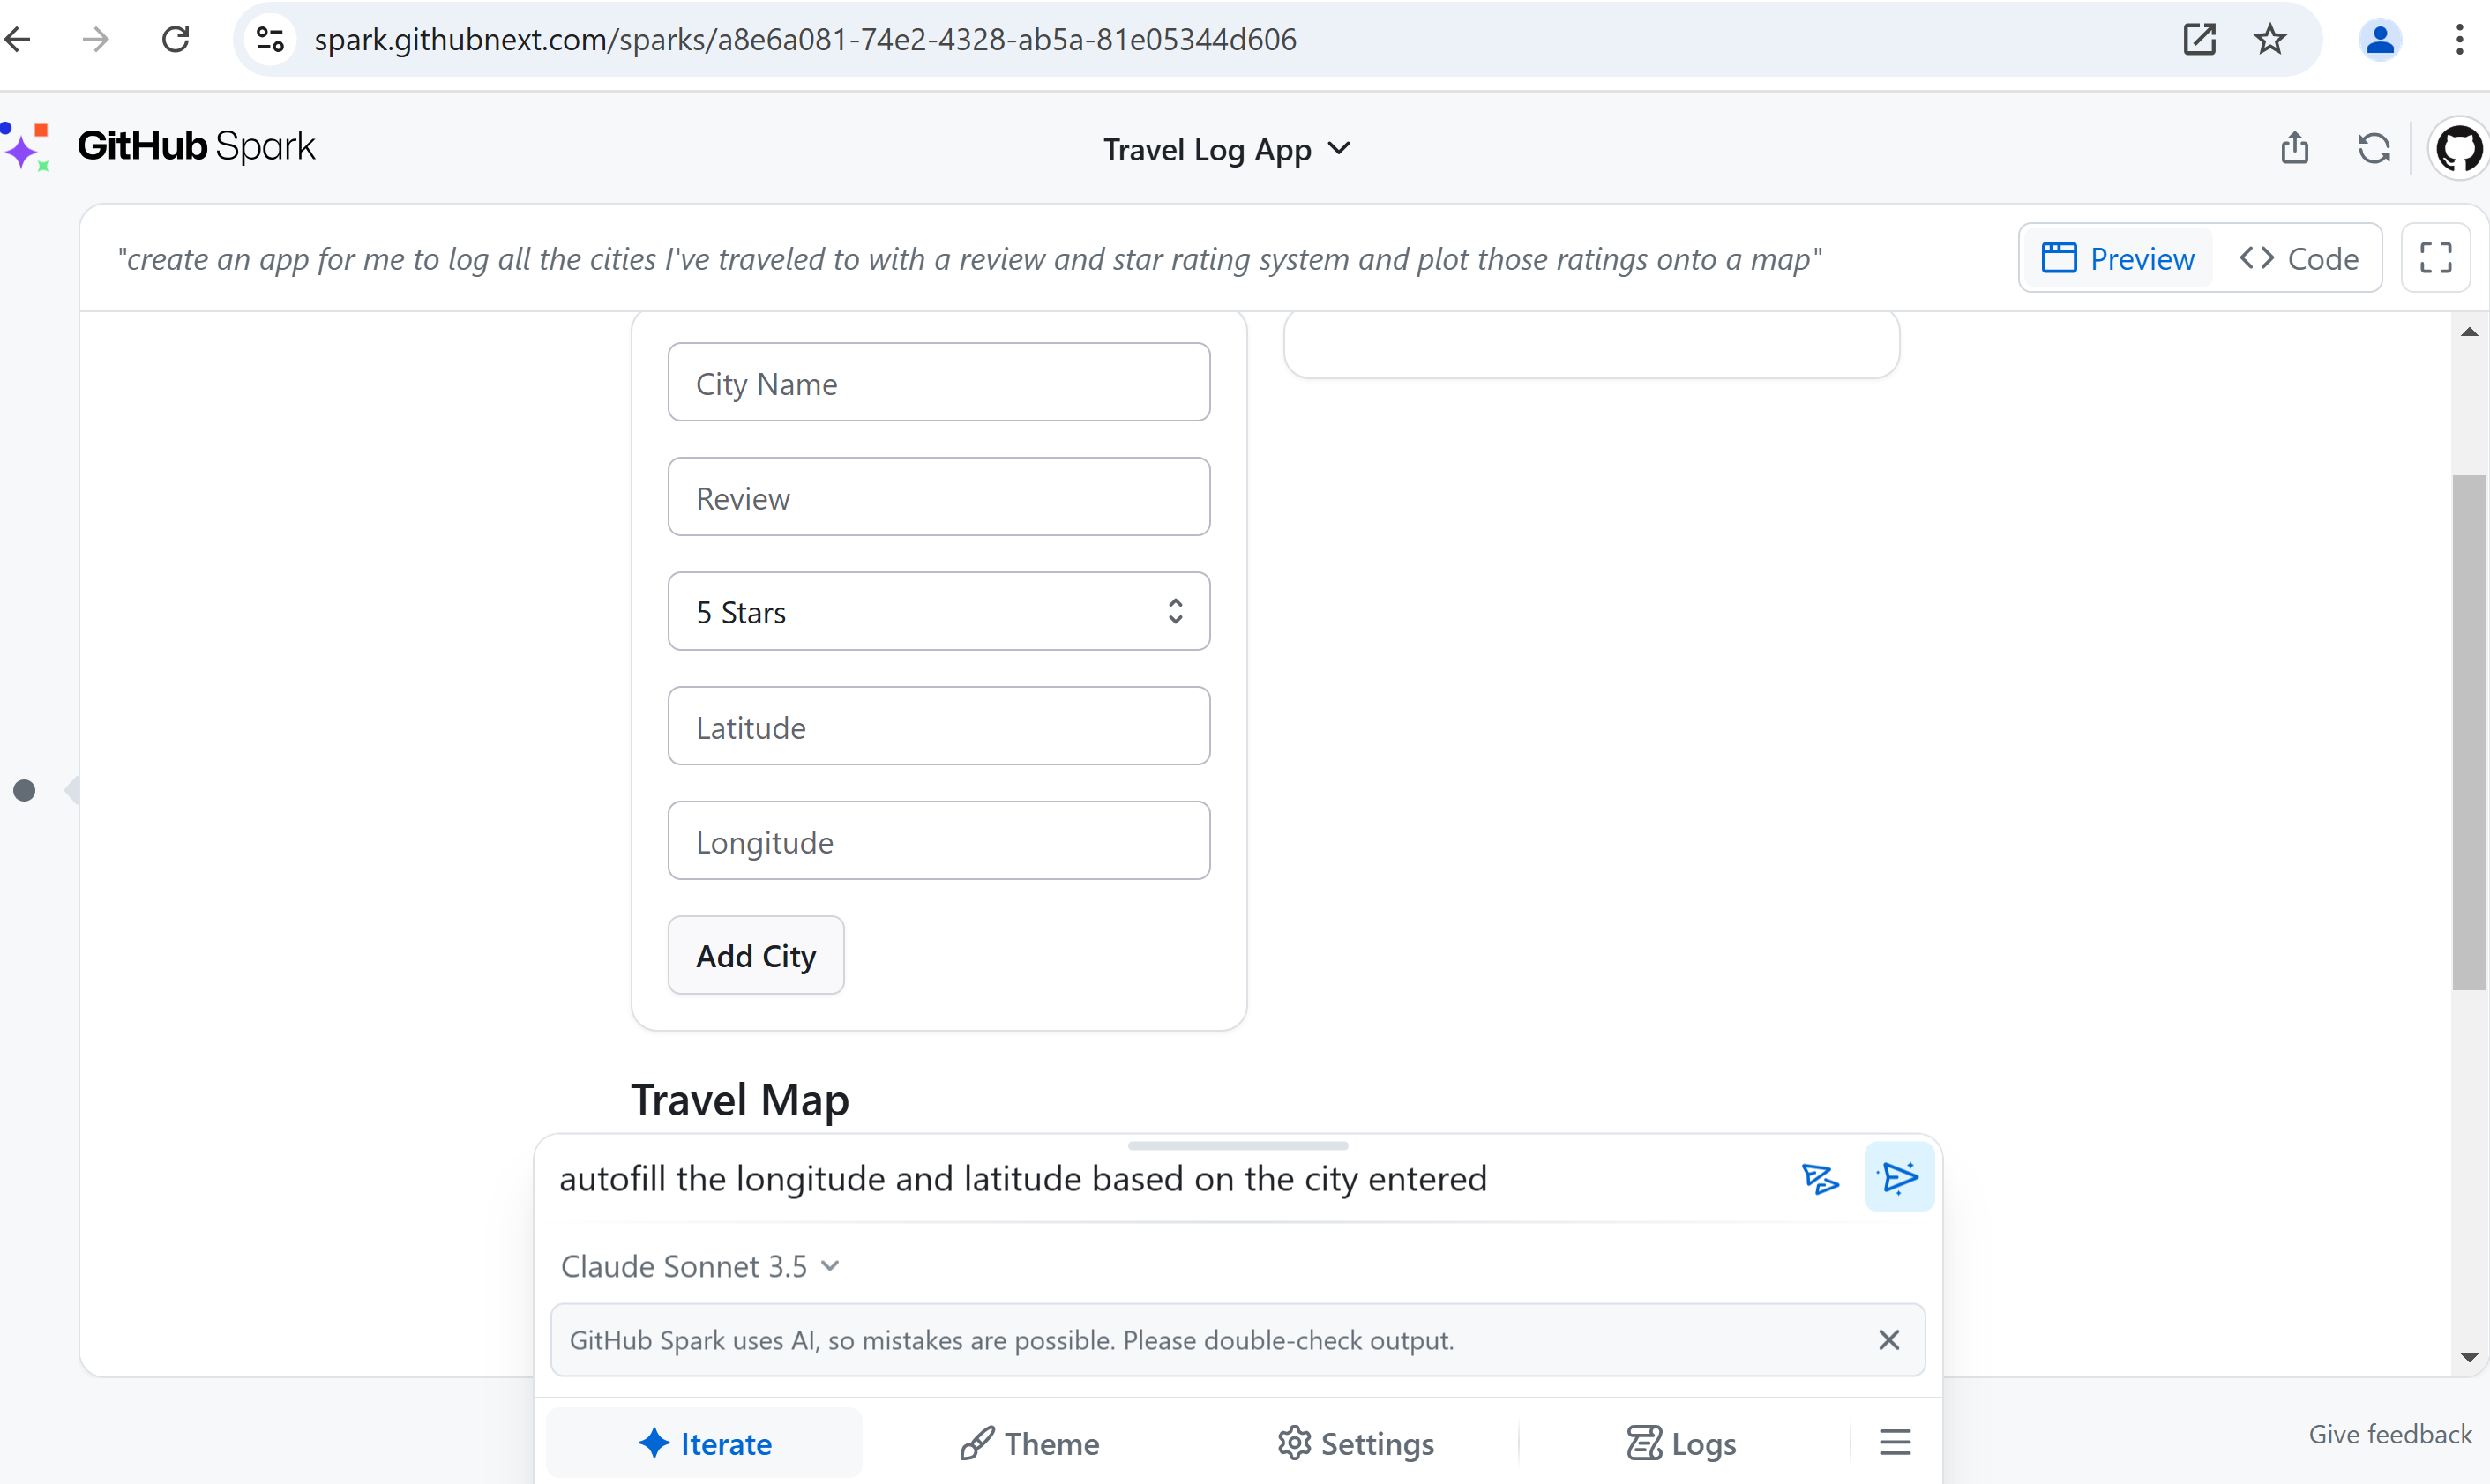
Task: Focus the Longitude input field
Action: [939, 841]
